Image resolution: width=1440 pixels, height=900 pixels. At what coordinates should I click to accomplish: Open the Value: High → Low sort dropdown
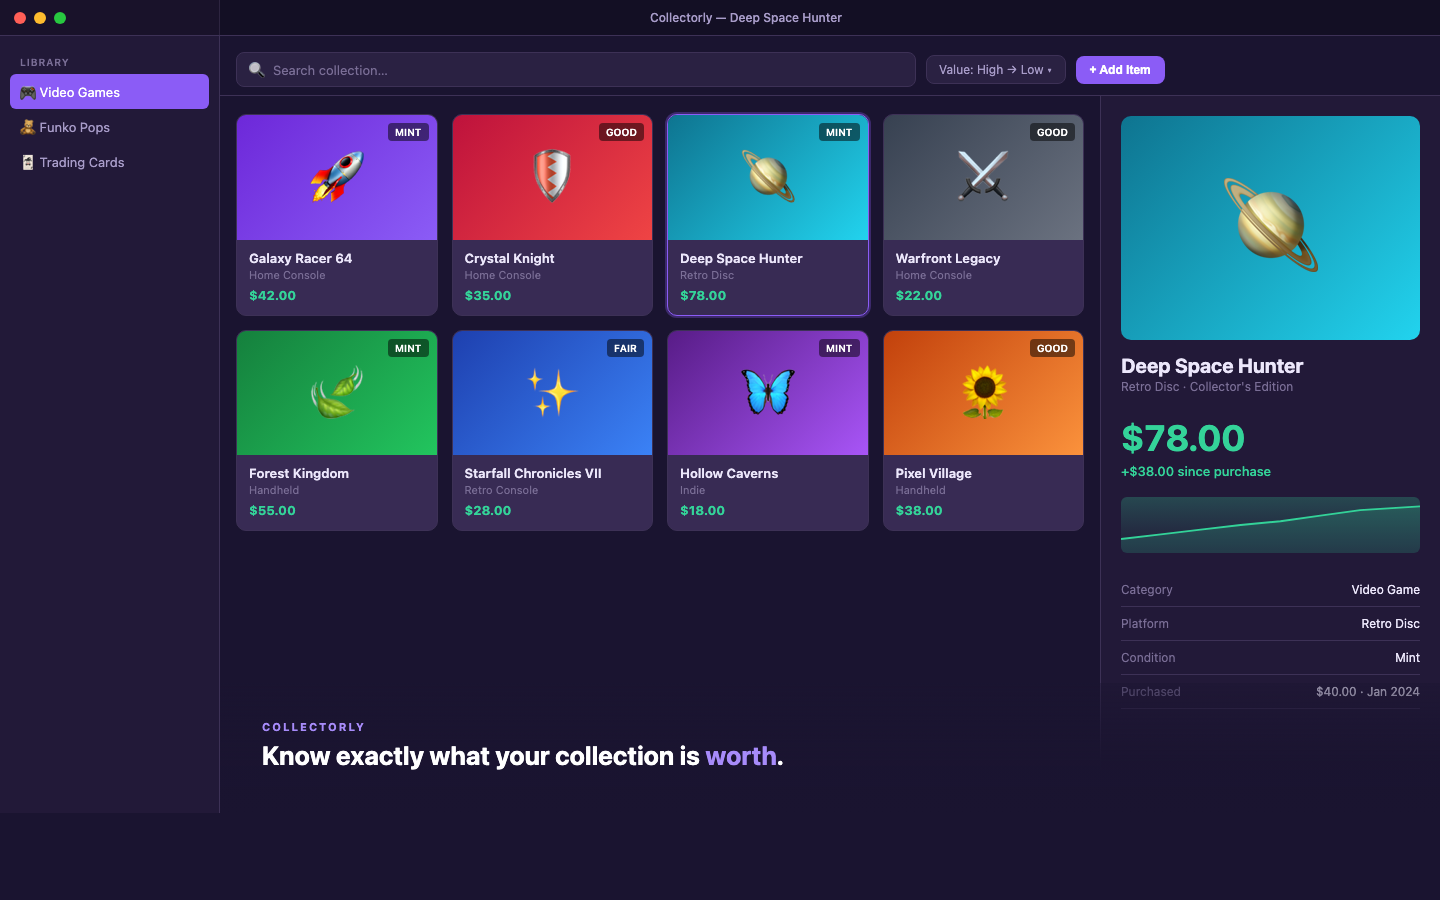click(x=995, y=69)
